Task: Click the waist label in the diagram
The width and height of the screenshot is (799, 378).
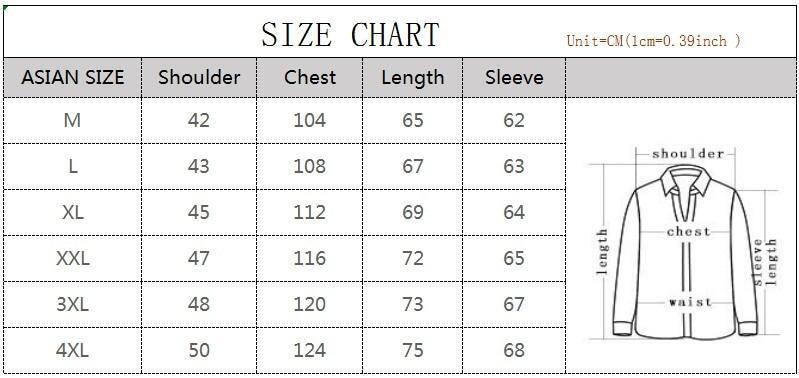Action: click(690, 302)
